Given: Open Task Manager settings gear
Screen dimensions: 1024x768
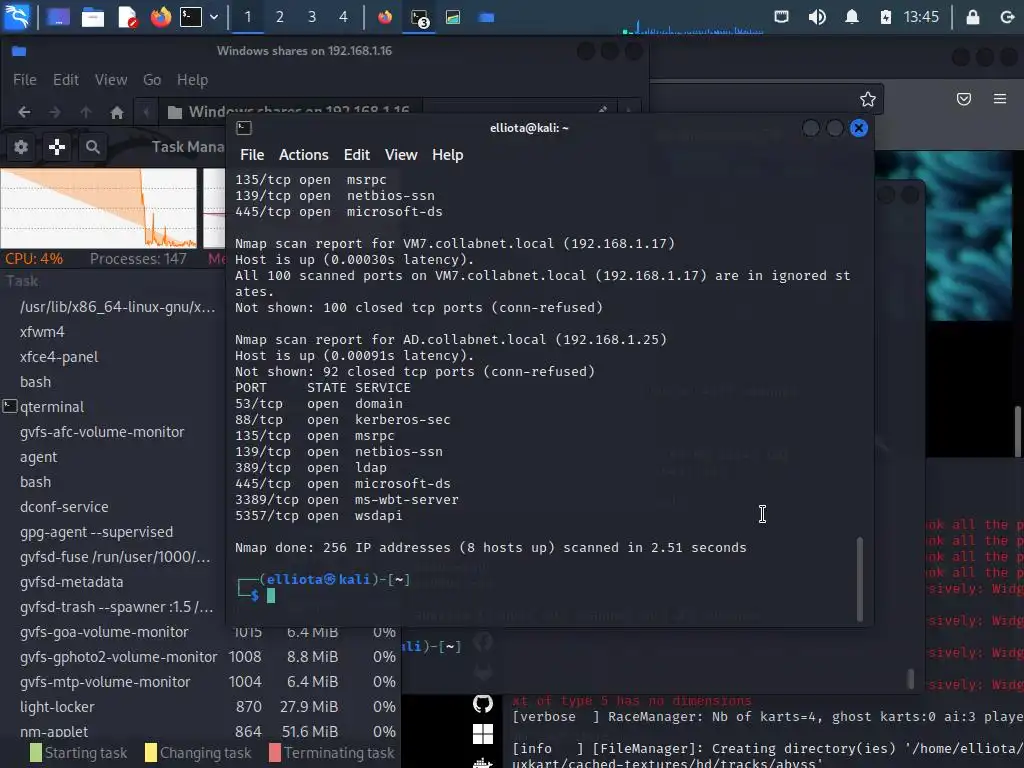Looking at the screenshot, I should [21, 147].
